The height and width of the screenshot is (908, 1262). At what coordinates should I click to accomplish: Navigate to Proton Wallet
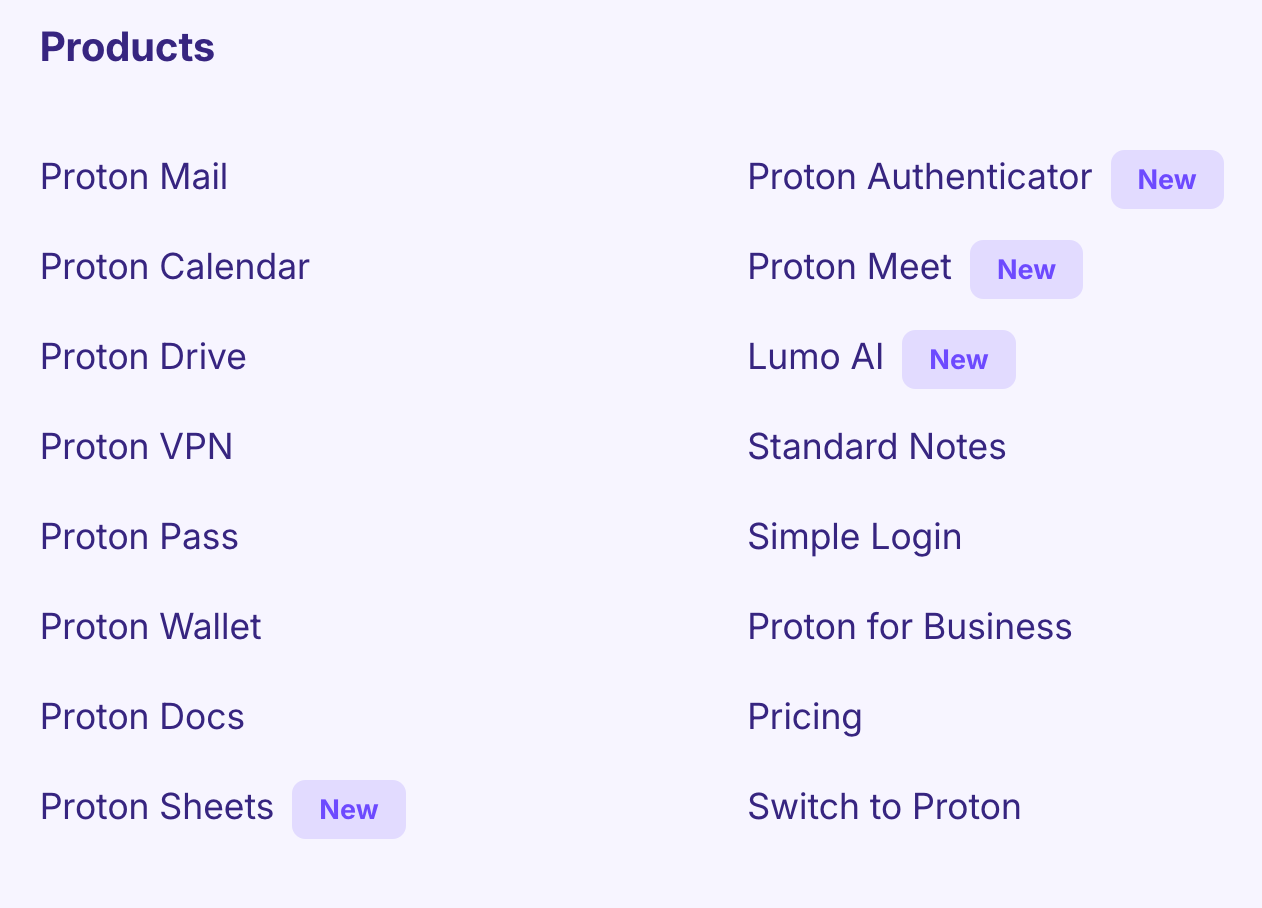tap(150, 628)
